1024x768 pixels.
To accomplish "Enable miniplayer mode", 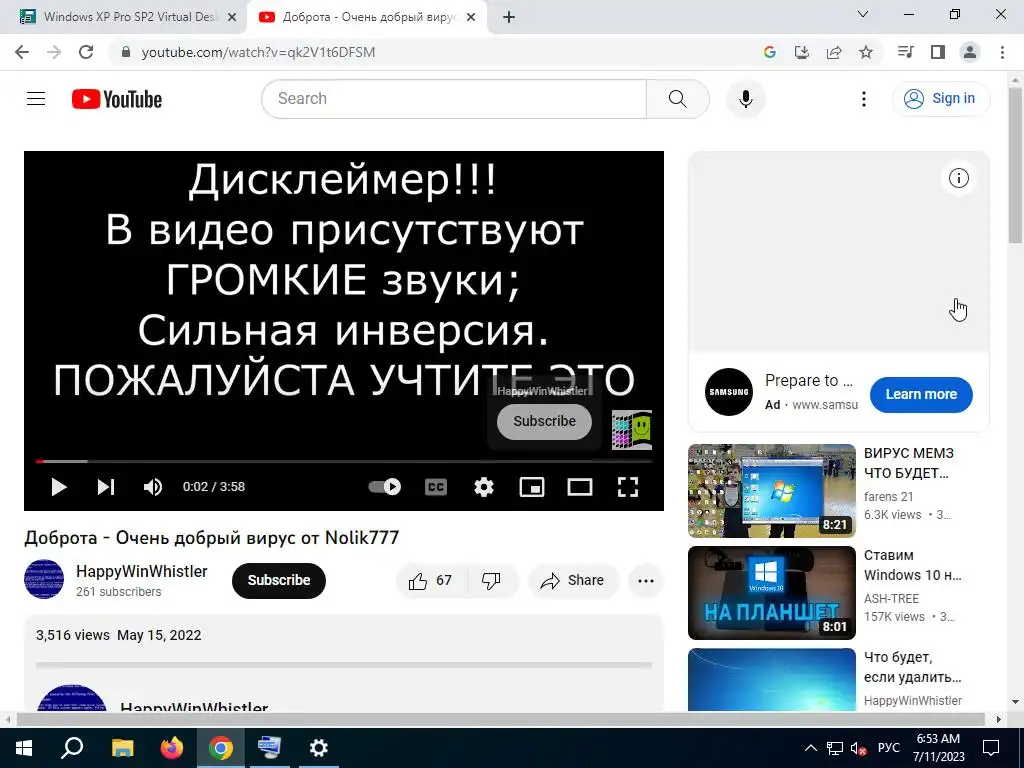I will (532, 487).
